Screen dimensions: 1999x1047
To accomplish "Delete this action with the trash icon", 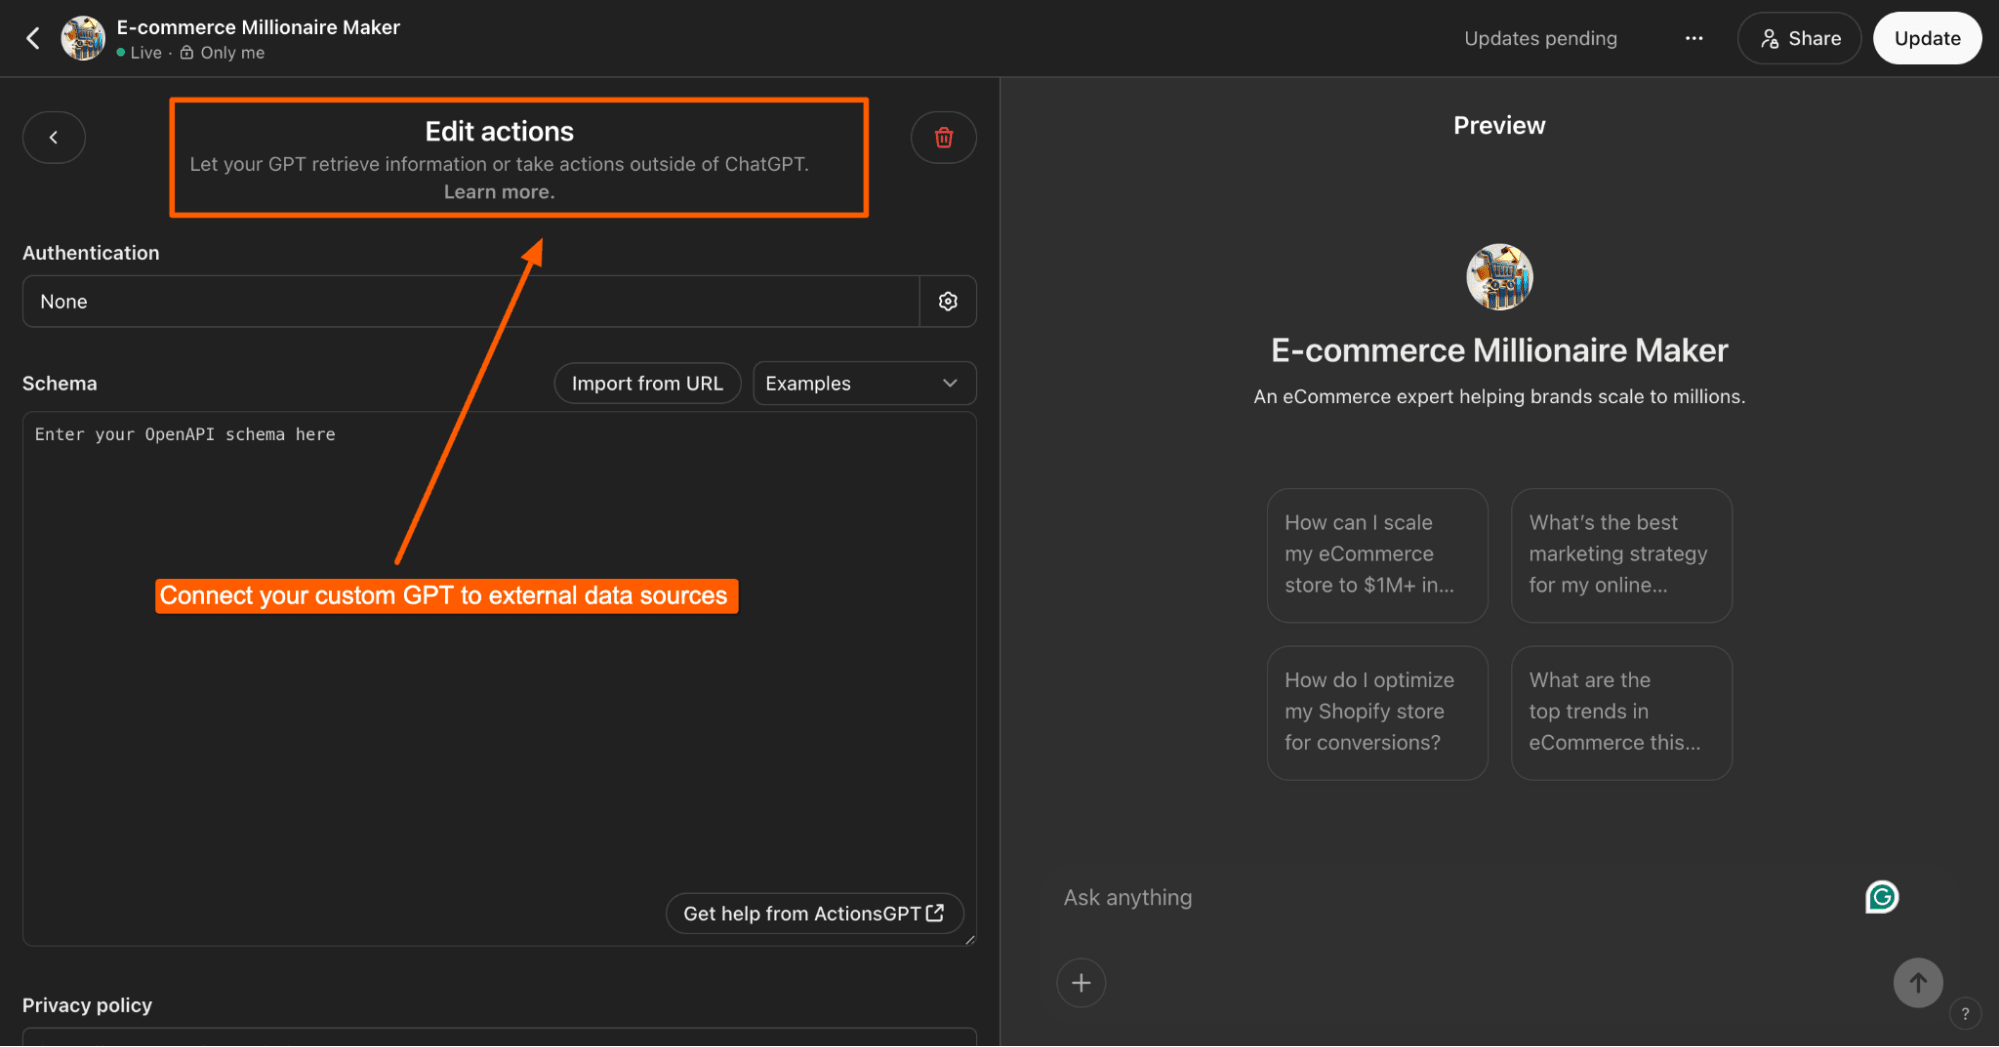I will point(943,137).
